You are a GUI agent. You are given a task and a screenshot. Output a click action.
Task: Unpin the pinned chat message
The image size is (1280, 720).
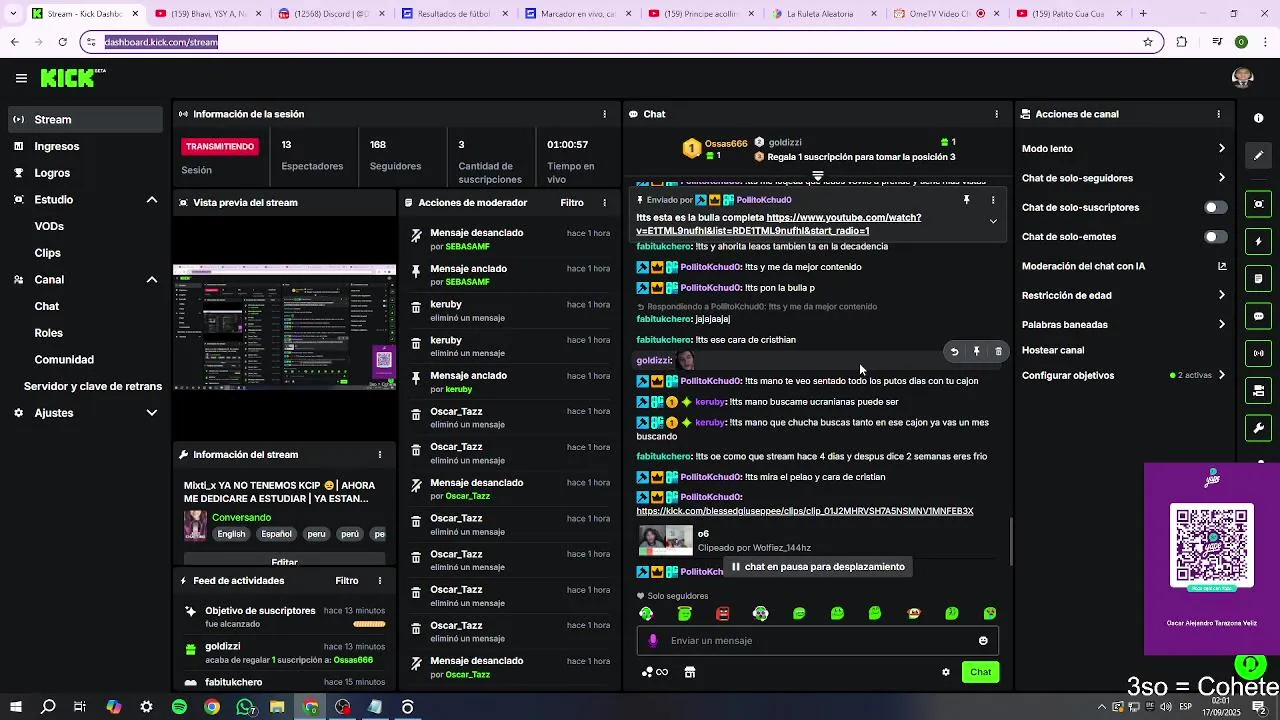[966, 200]
